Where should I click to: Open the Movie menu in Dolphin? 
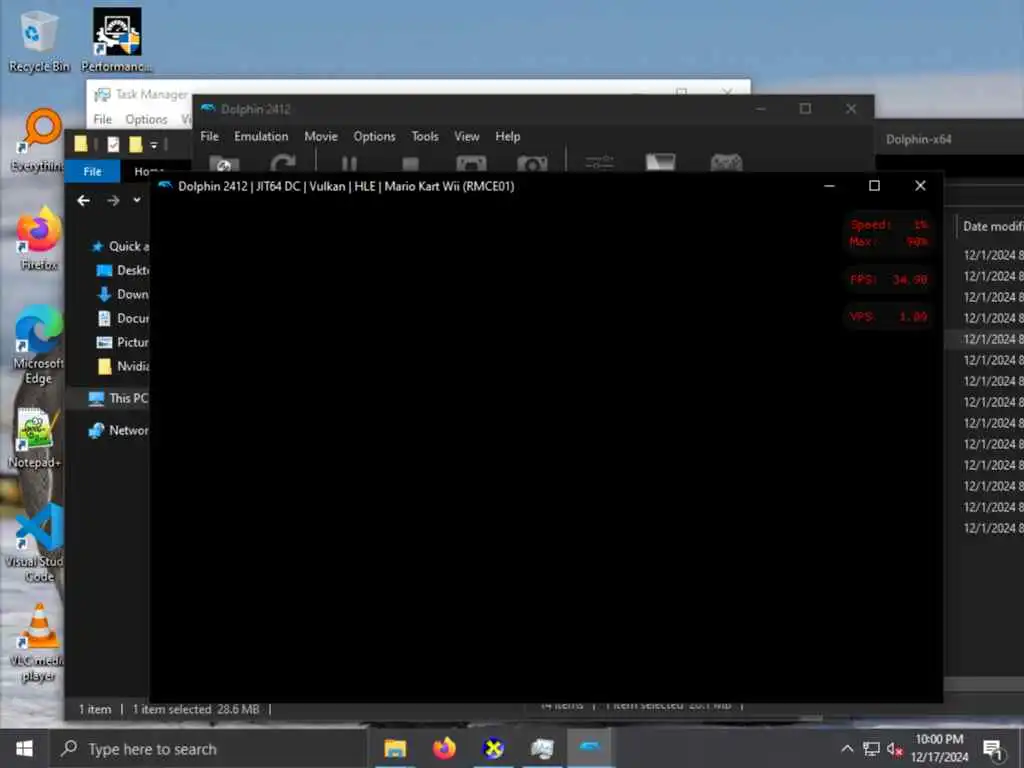tap(321, 136)
